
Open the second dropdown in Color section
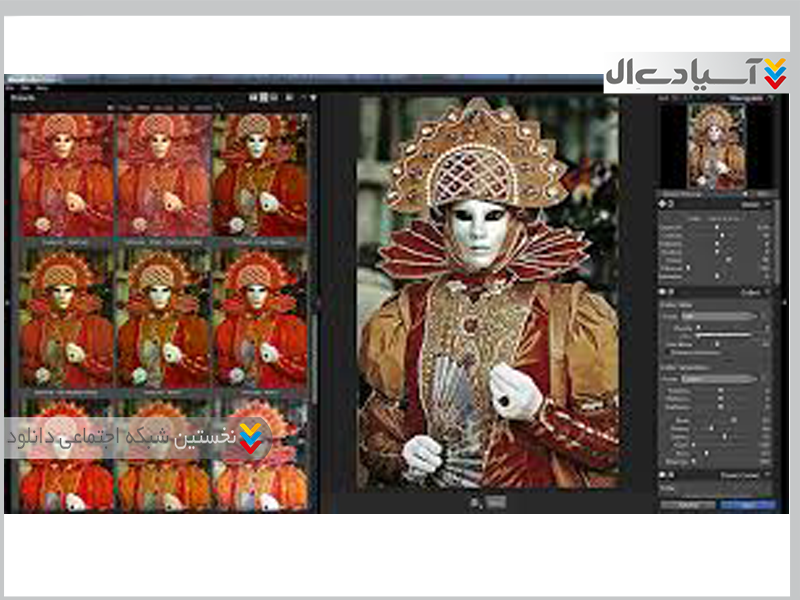point(719,379)
